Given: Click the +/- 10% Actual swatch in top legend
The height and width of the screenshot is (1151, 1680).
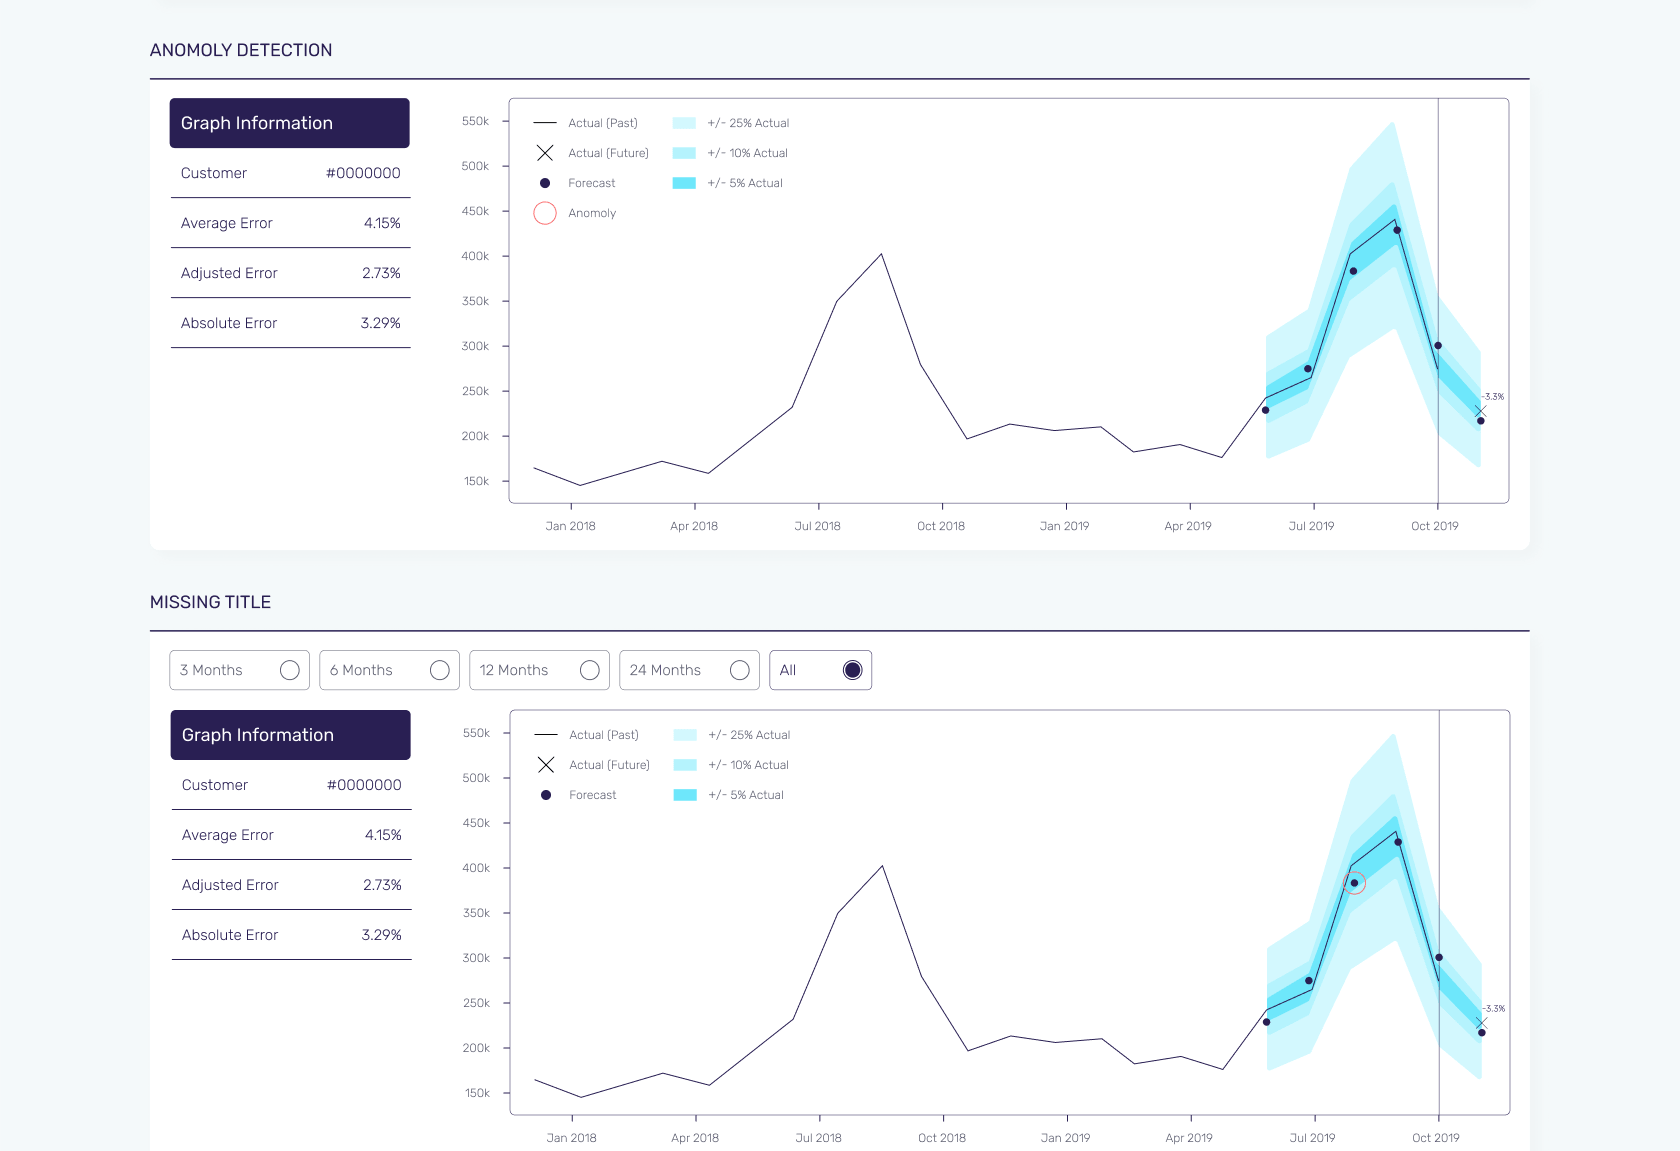Looking at the screenshot, I should (684, 153).
